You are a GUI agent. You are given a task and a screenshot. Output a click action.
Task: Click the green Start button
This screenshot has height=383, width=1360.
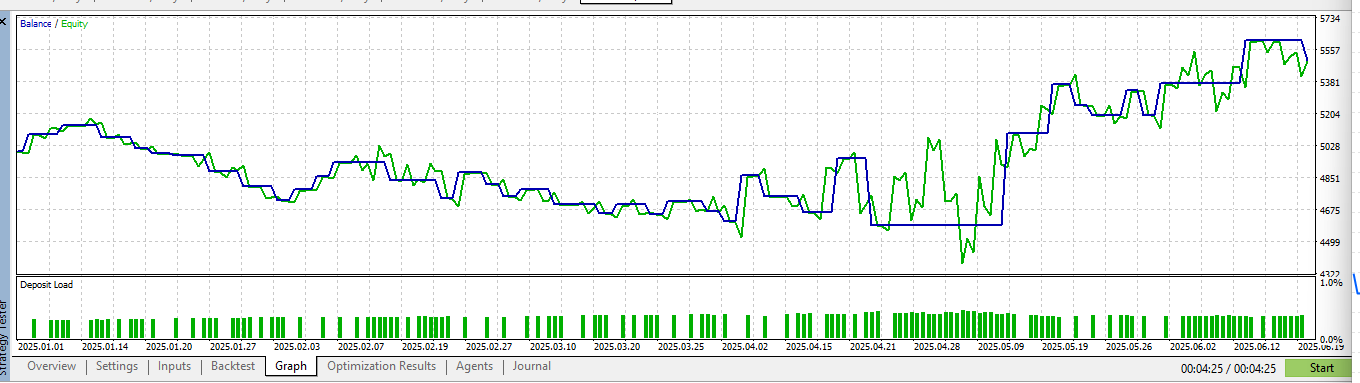tap(1321, 368)
